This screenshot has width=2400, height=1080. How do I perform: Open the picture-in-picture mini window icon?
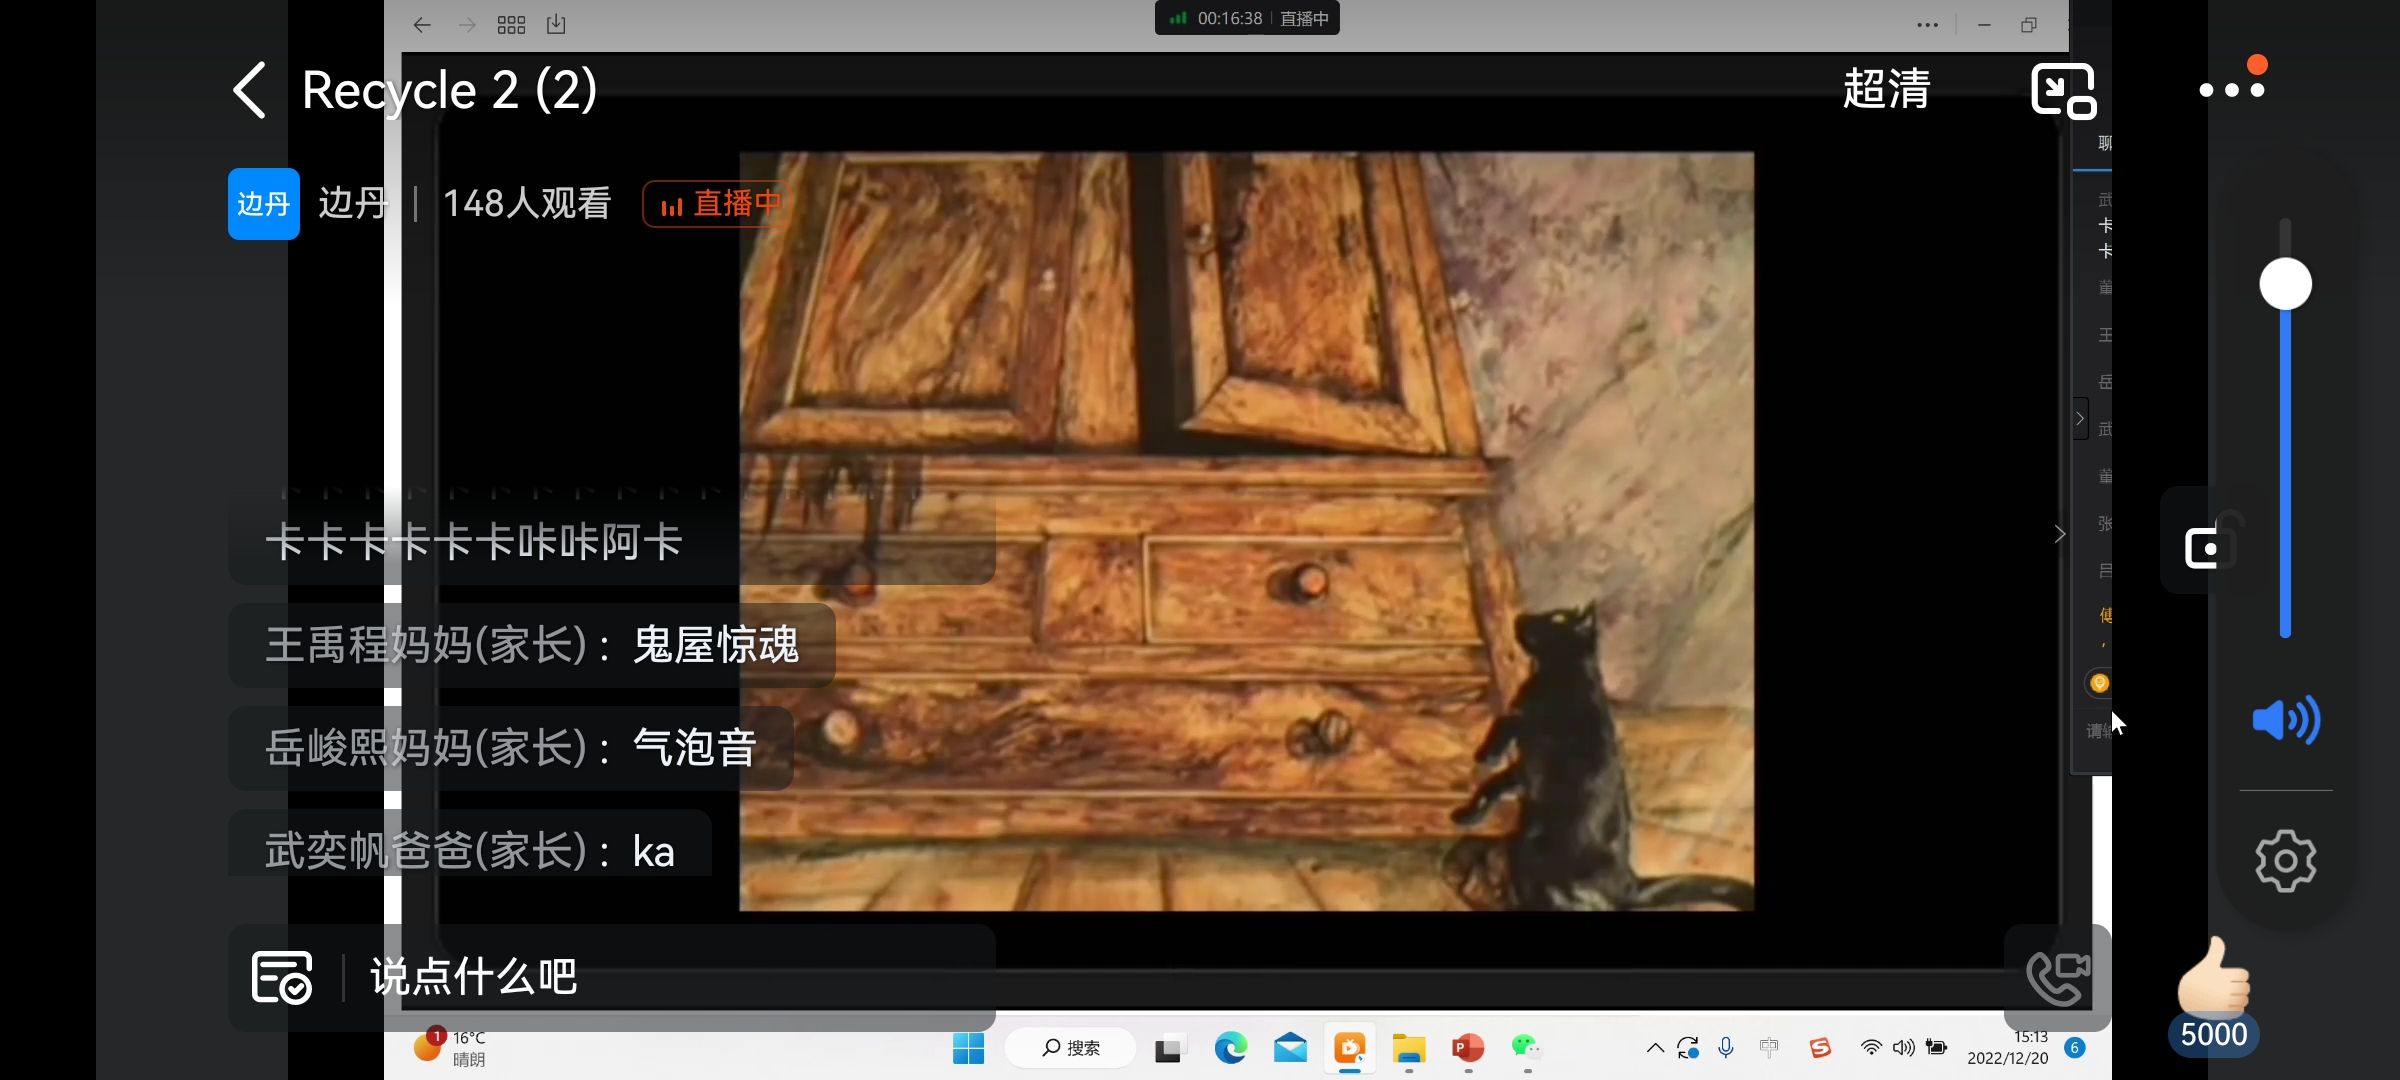(2062, 91)
